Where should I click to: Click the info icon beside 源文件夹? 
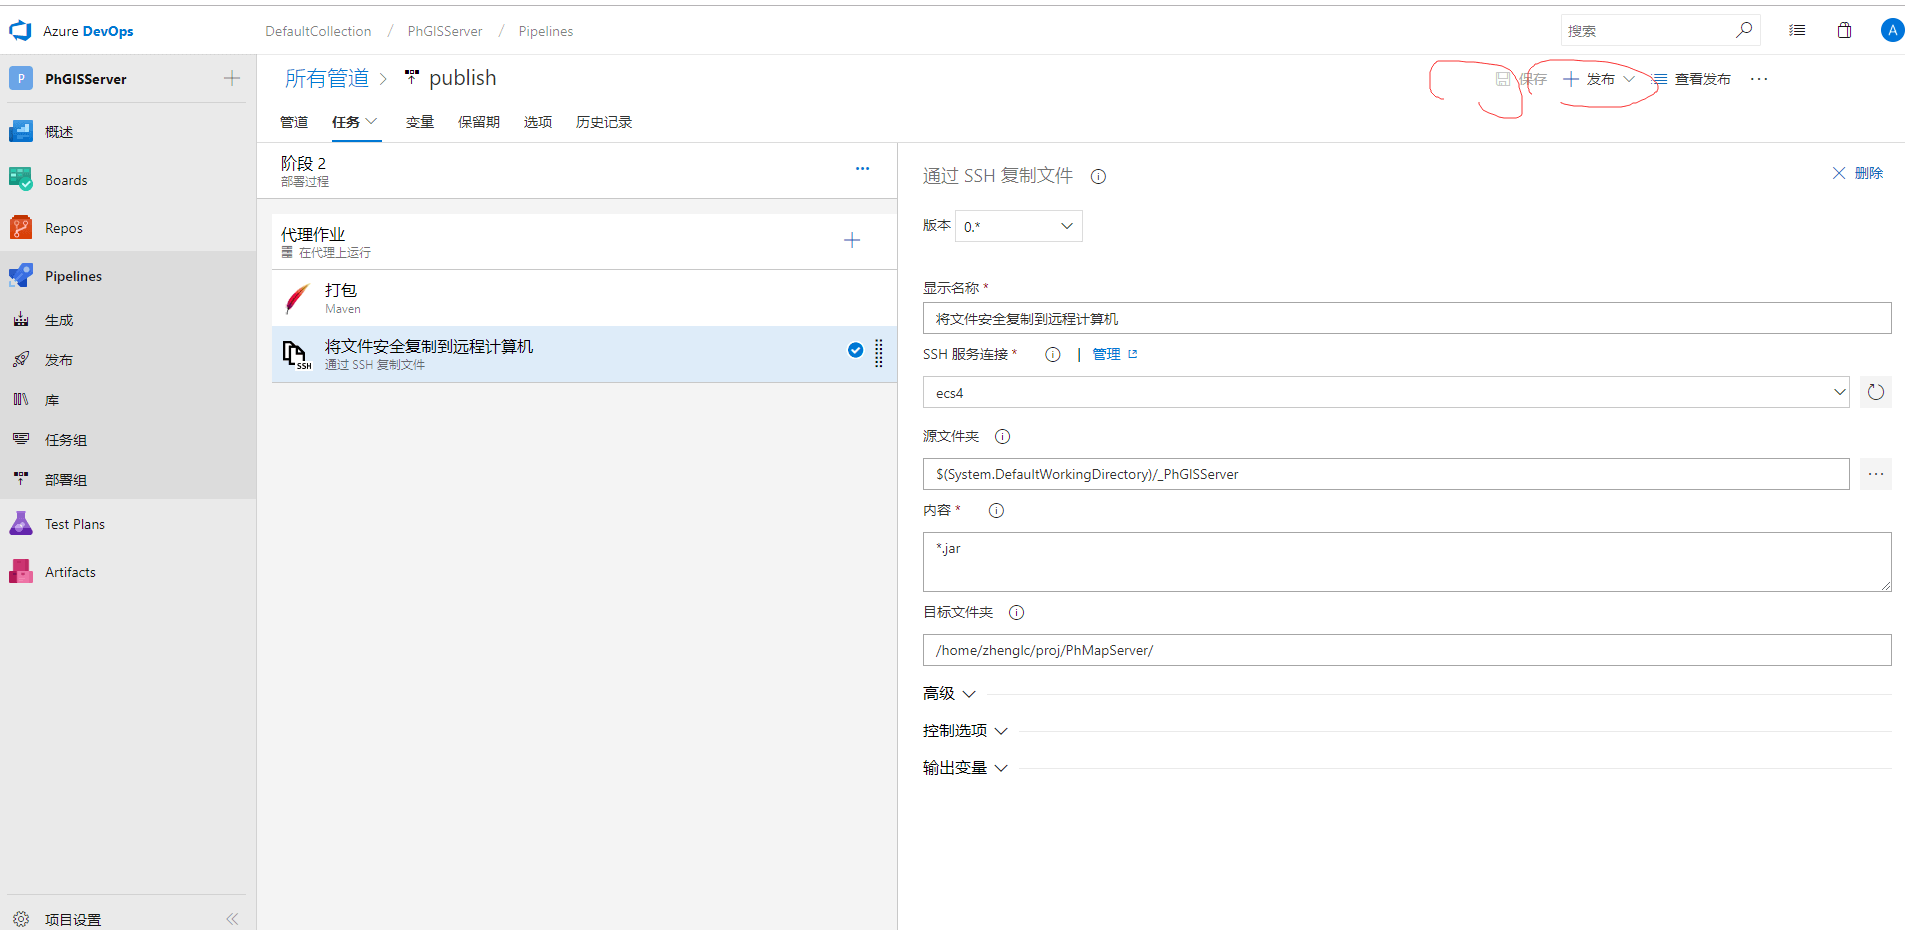click(1002, 437)
